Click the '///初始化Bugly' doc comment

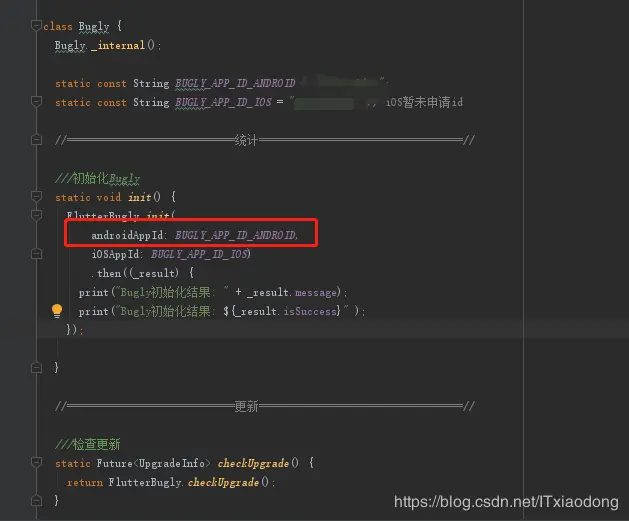(x=97, y=178)
